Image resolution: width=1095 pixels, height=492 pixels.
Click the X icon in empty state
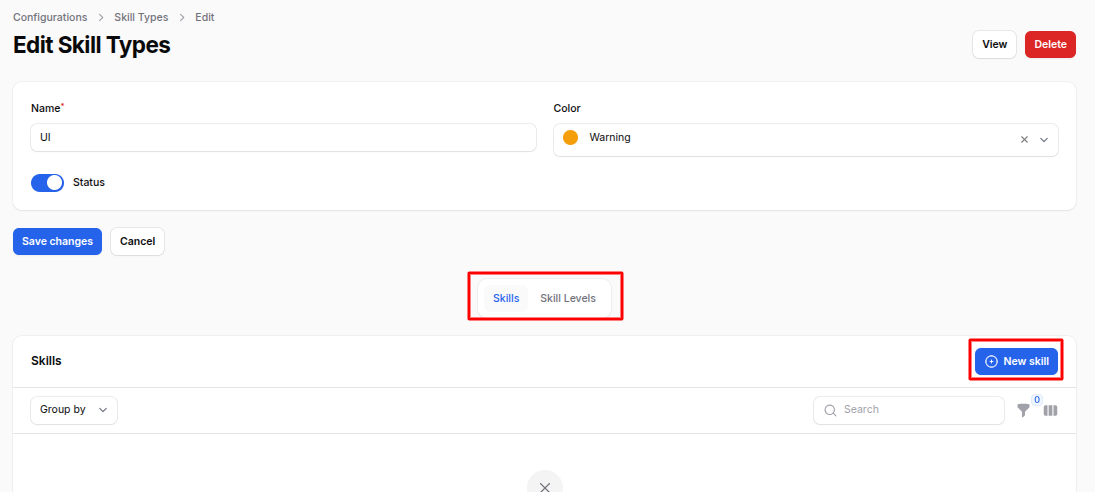tap(545, 486)
